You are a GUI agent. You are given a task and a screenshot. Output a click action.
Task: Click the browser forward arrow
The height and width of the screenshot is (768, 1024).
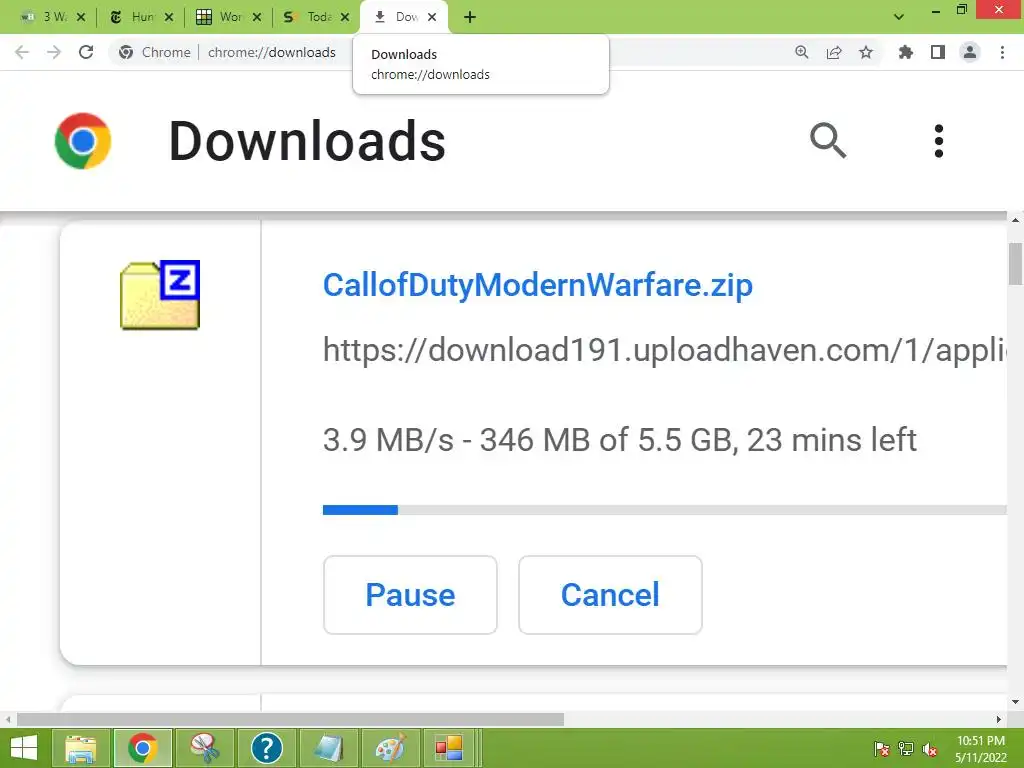[54, 52]
